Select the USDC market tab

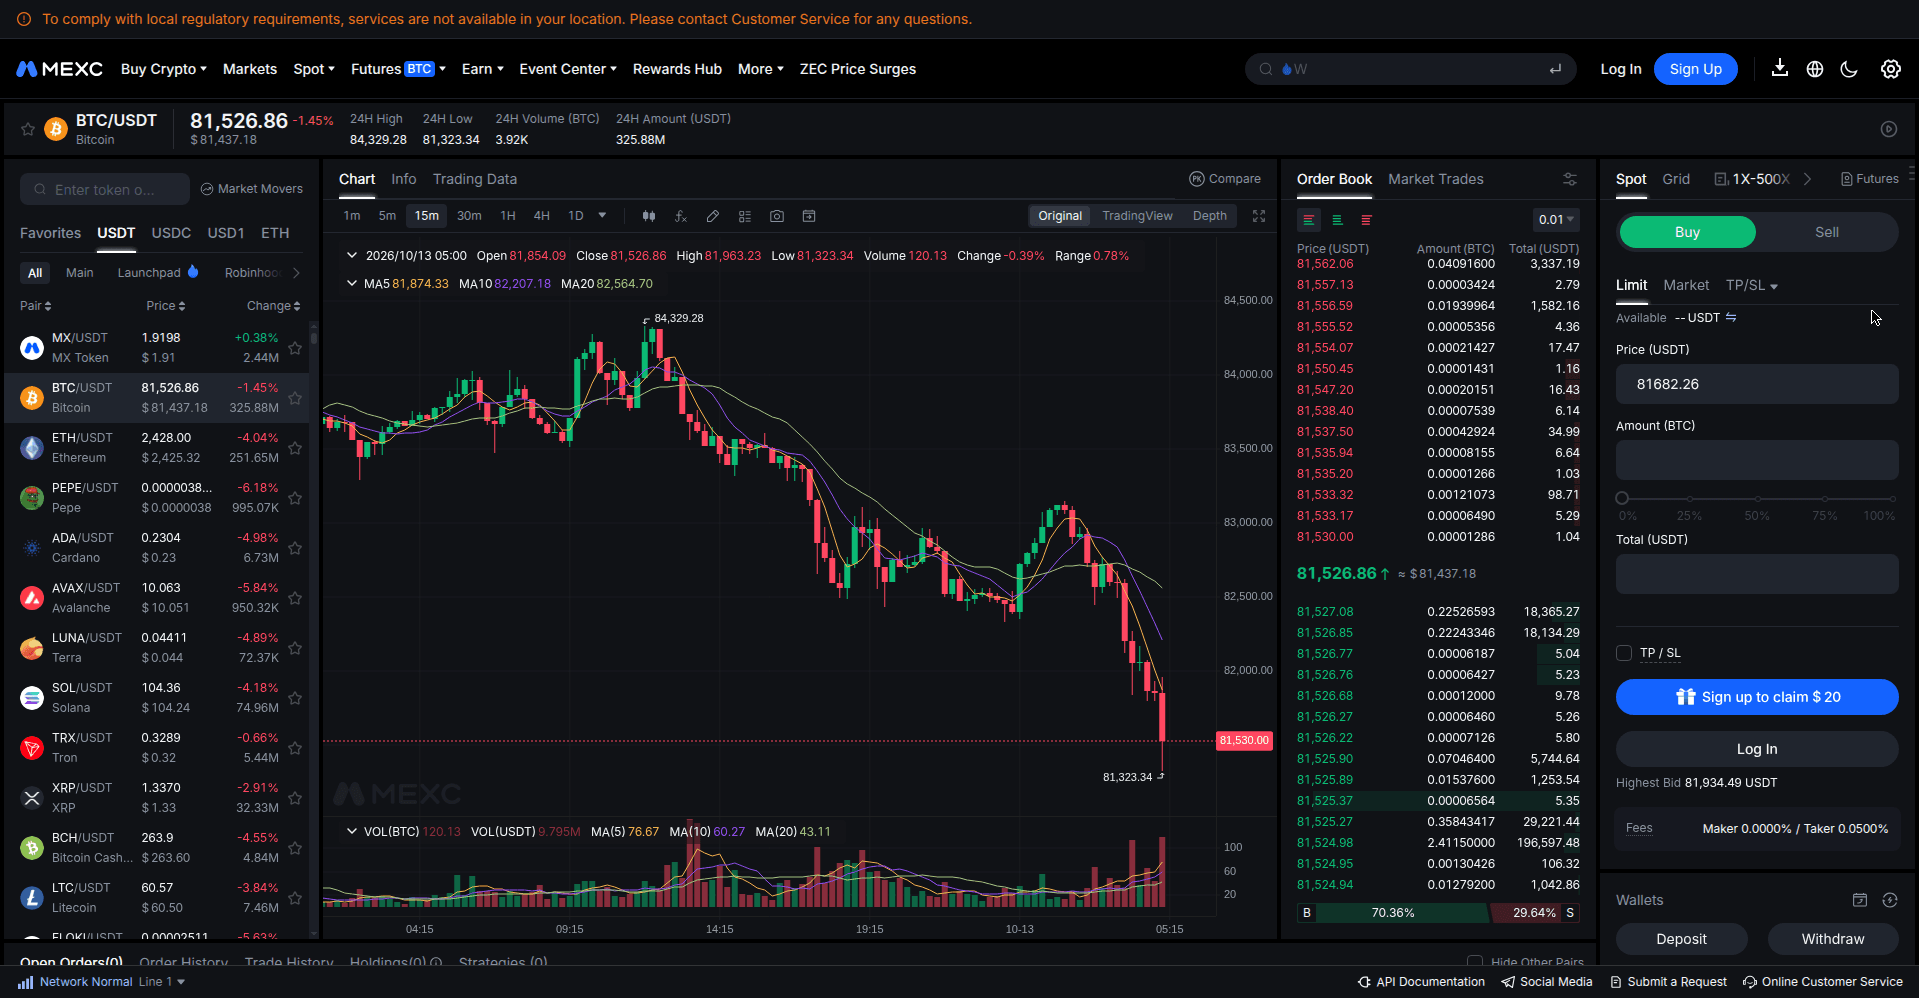coord(171,233)
